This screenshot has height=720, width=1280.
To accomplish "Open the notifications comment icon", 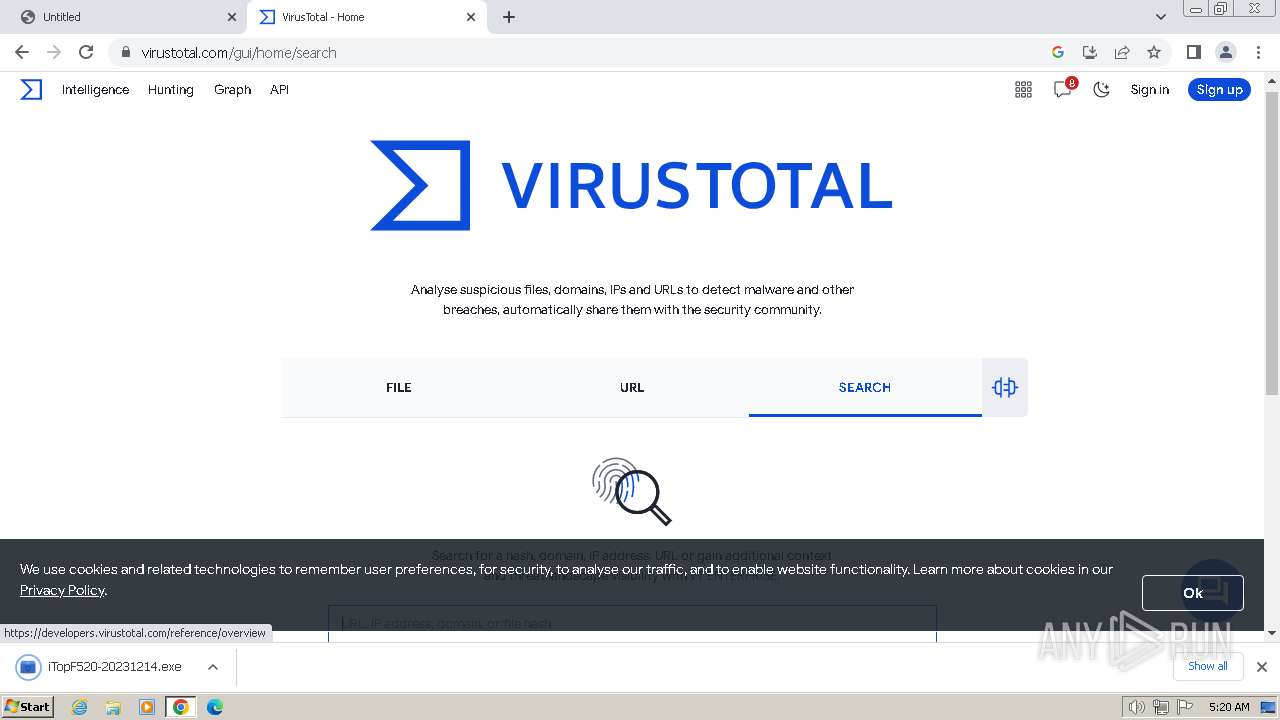I will pos(1063,89).
